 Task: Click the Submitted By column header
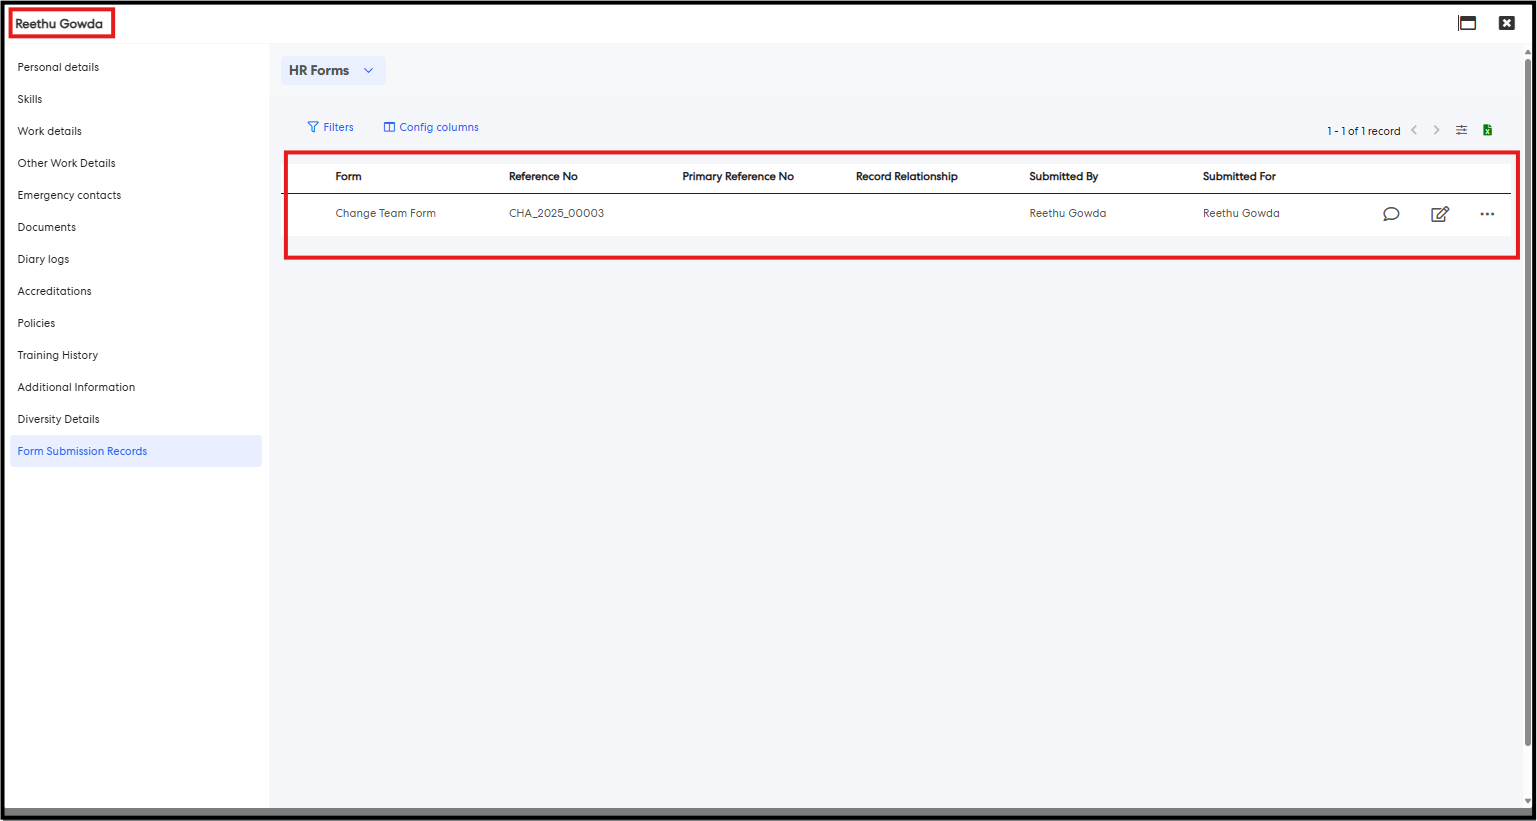tap(1063, 176)
